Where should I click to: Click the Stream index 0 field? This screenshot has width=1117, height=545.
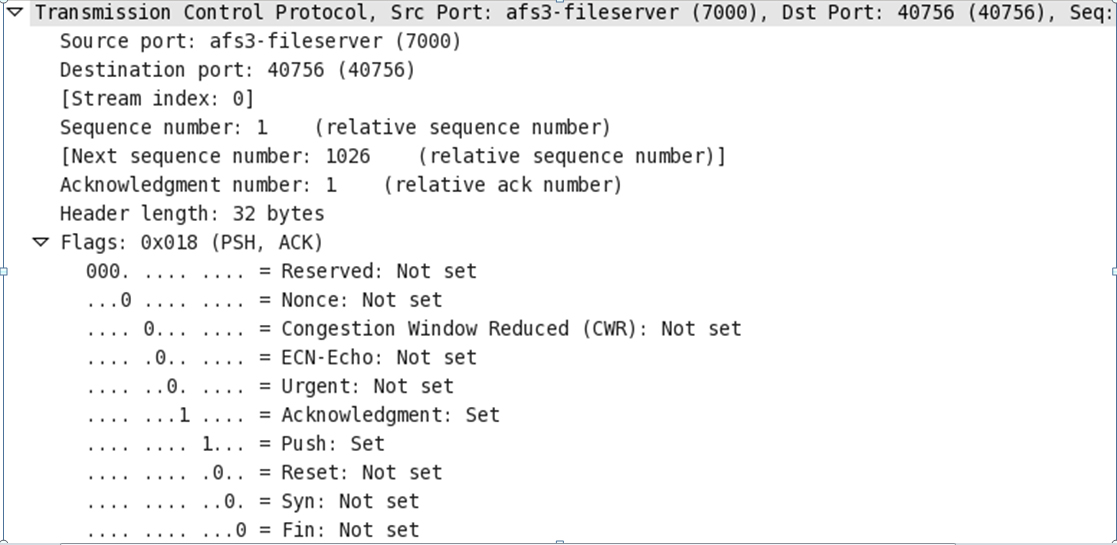pos(157,99)
